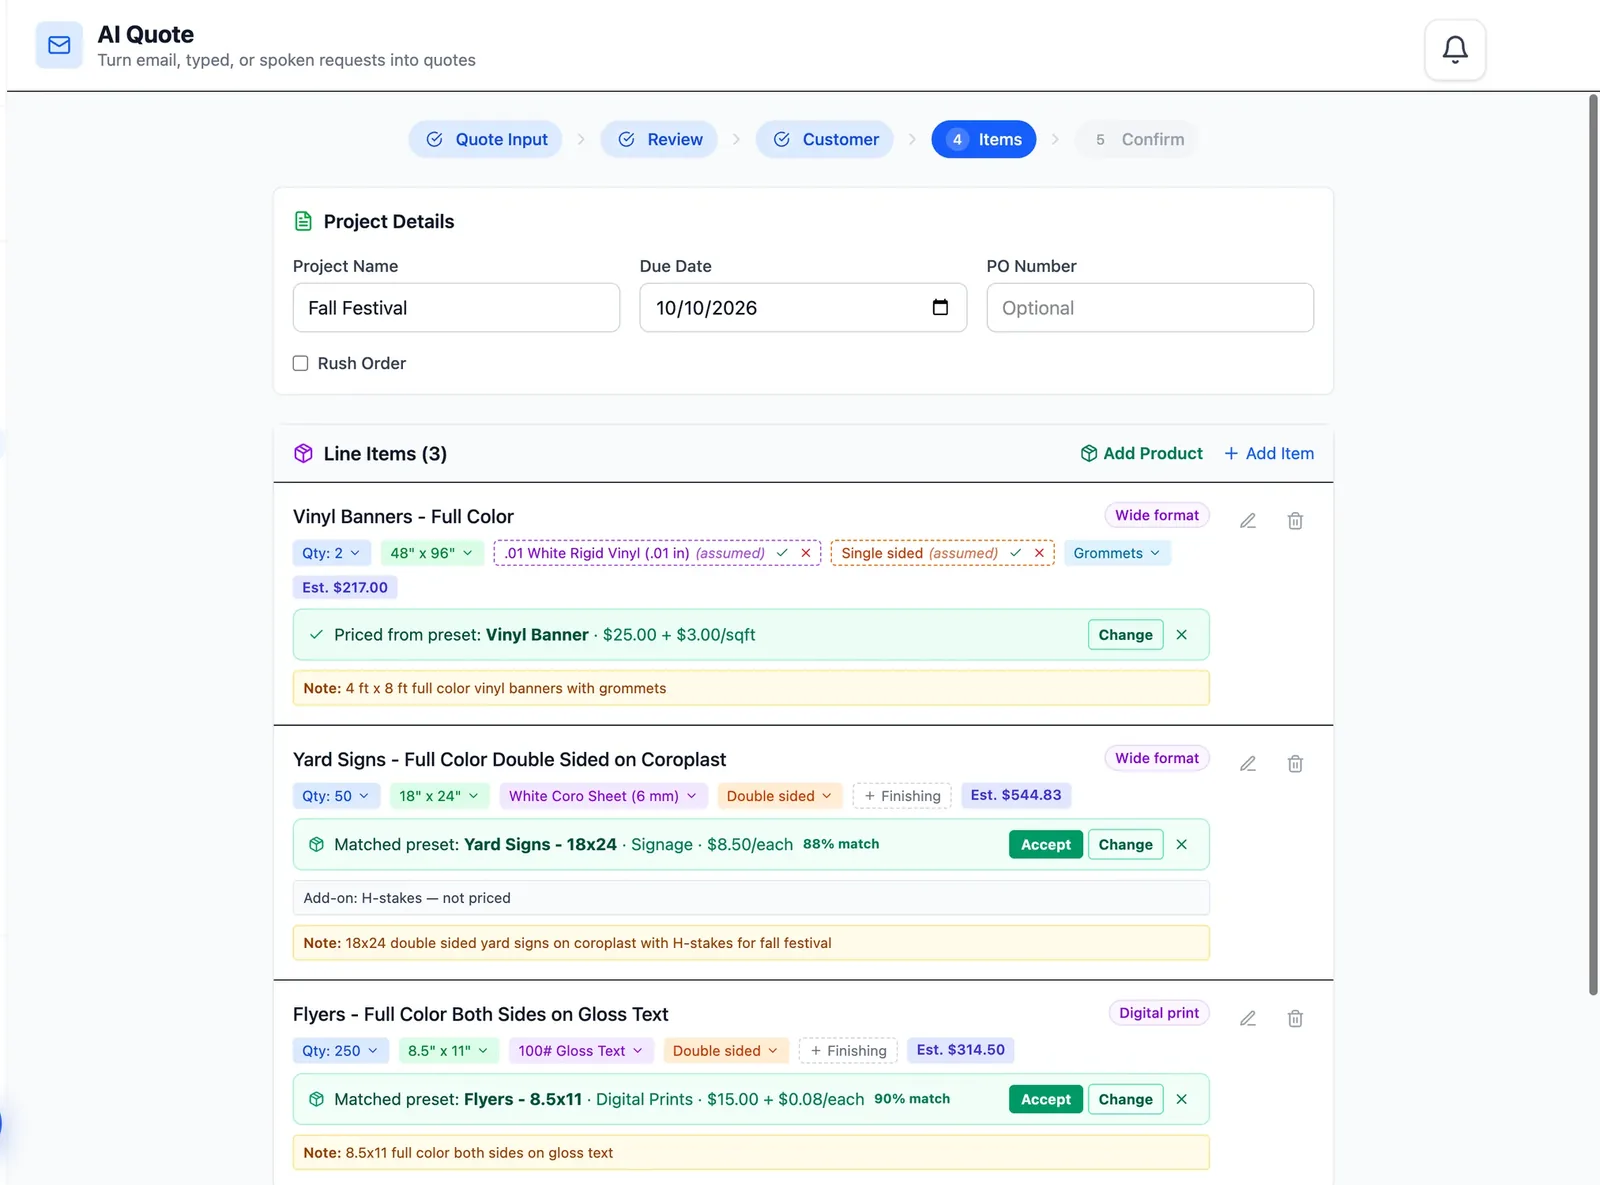Change the Vinyl Banner preset
1600x1185 pixels.
(x=1126, y=635)
